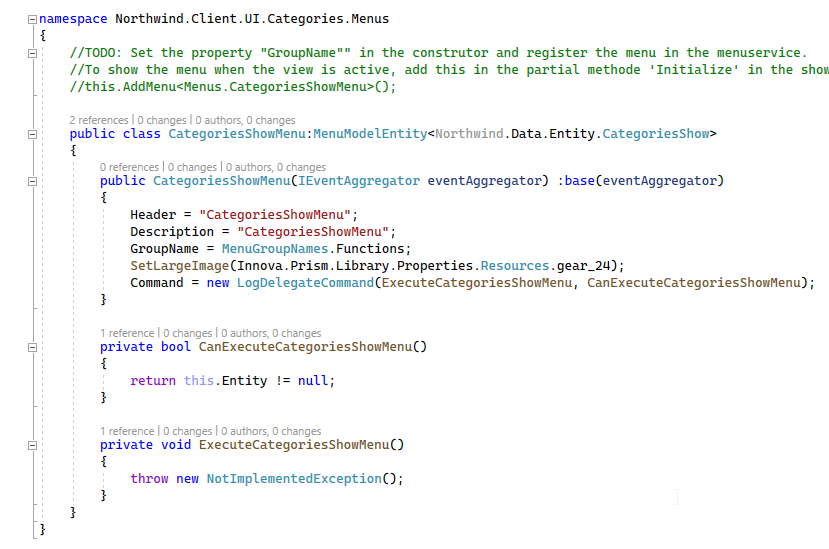Collapse the TODO comment block
This screenshot has width=829, height=549.
pos(32,53)
